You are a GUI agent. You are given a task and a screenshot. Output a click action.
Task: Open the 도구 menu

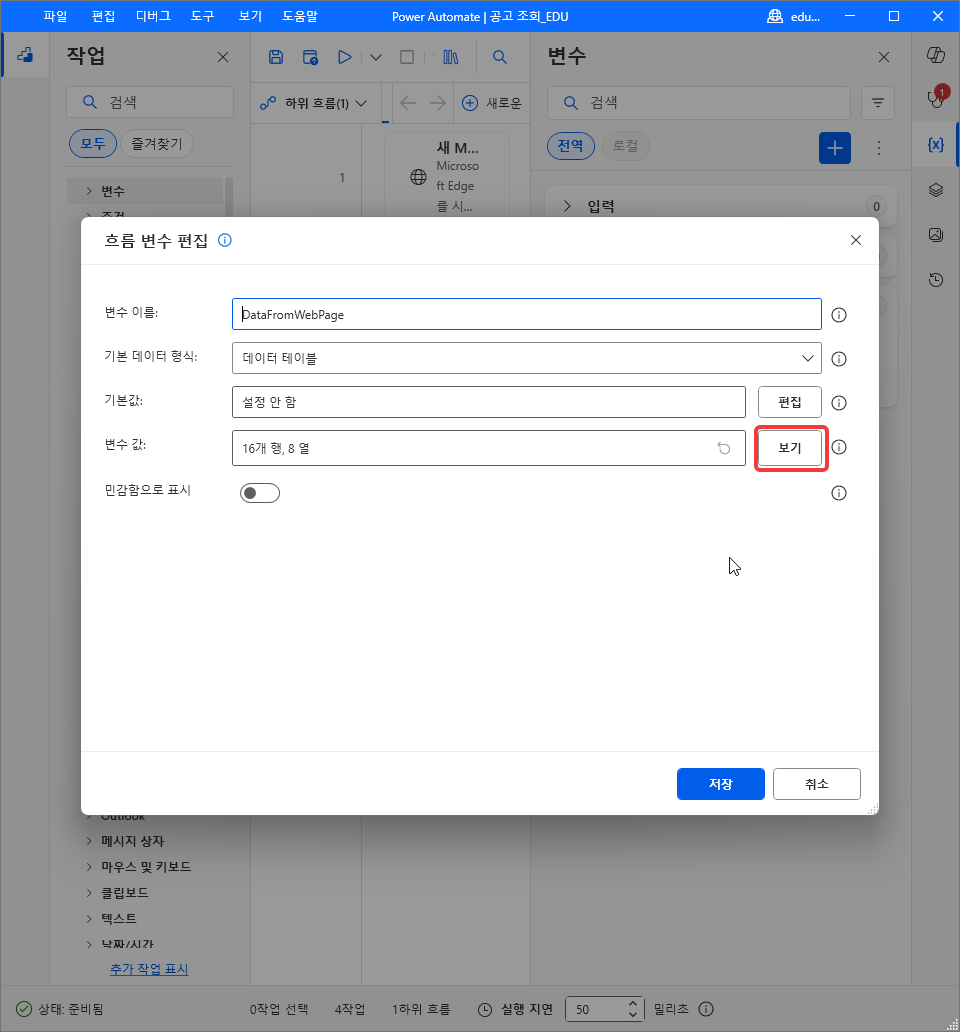[x=203, y=16]
